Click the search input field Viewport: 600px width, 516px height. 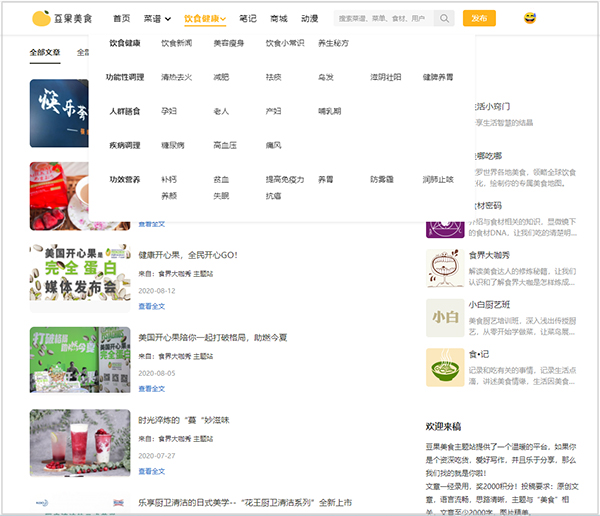point(382,18)
